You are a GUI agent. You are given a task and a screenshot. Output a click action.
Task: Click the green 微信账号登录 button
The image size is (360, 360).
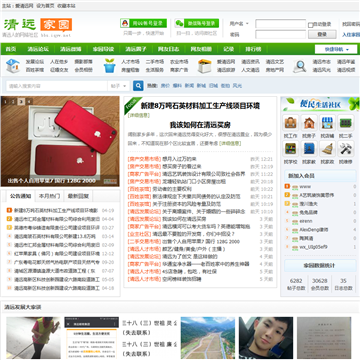(x=197, y=23)
